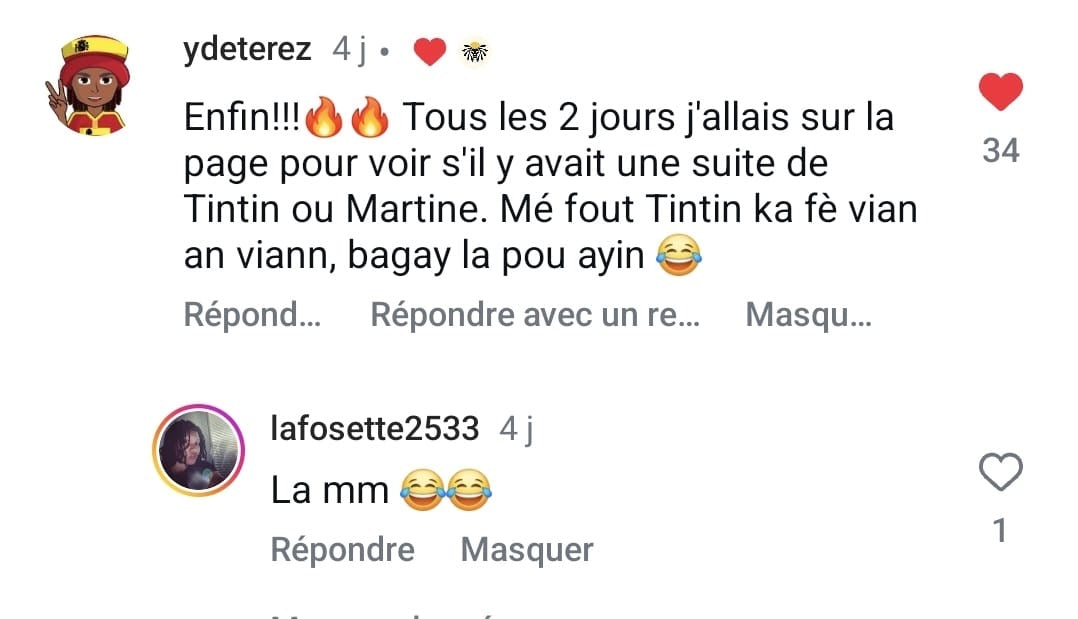The width and height of the screenshot is (1078, 619).
Task: Click the tiny spider avatar next to heart badge
Action: click(x=475, y=52)
